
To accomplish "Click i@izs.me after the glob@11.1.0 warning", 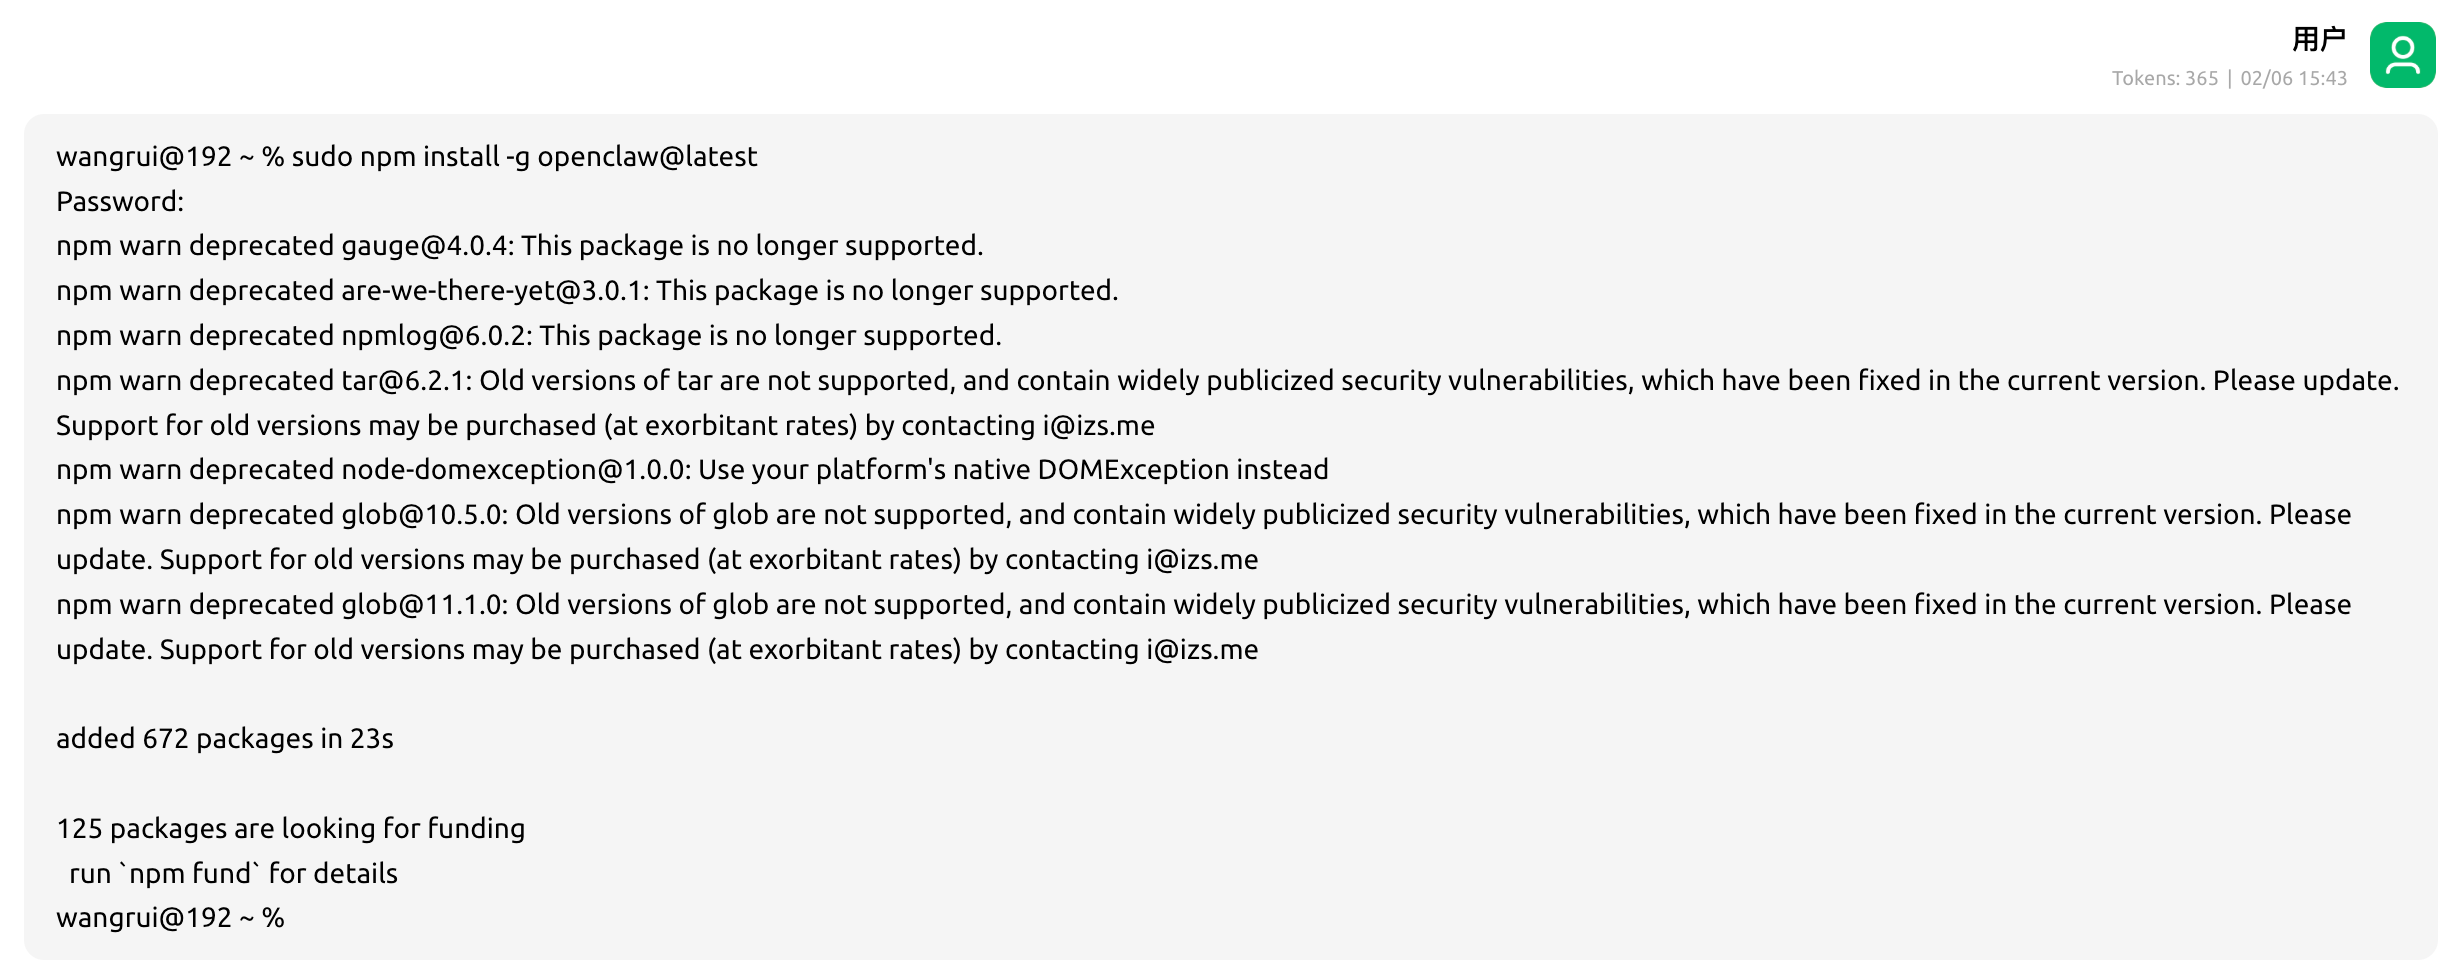I will tap(1202, 650).
